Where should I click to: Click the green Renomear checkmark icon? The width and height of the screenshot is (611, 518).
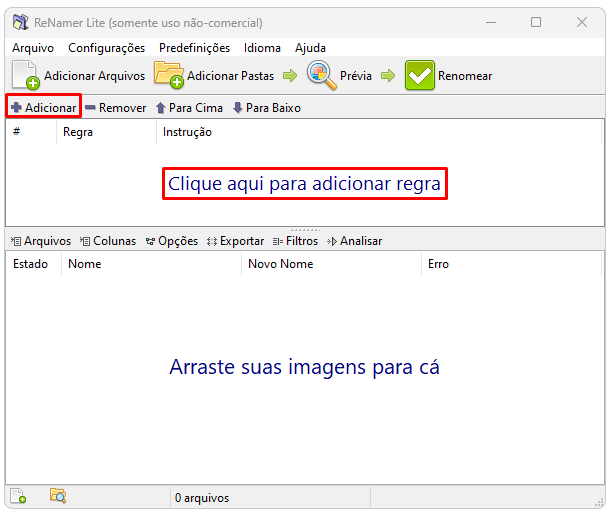click(420, 75)
